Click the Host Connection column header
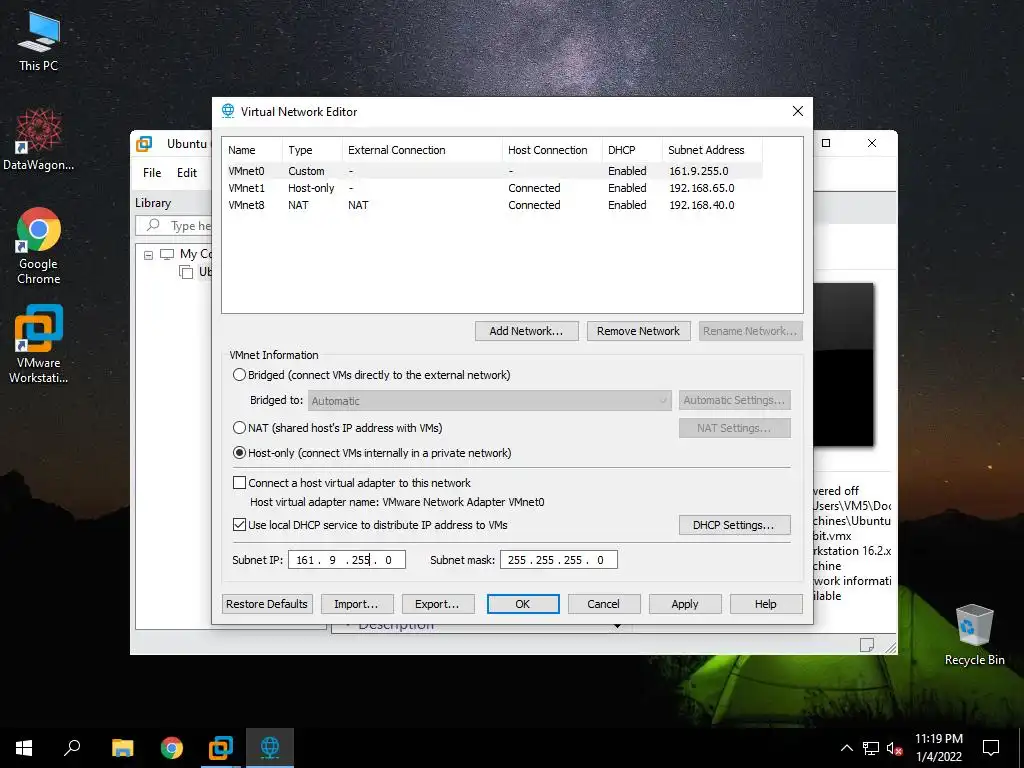This screenshot has height=768, width=1024. [x=552, y=150]
